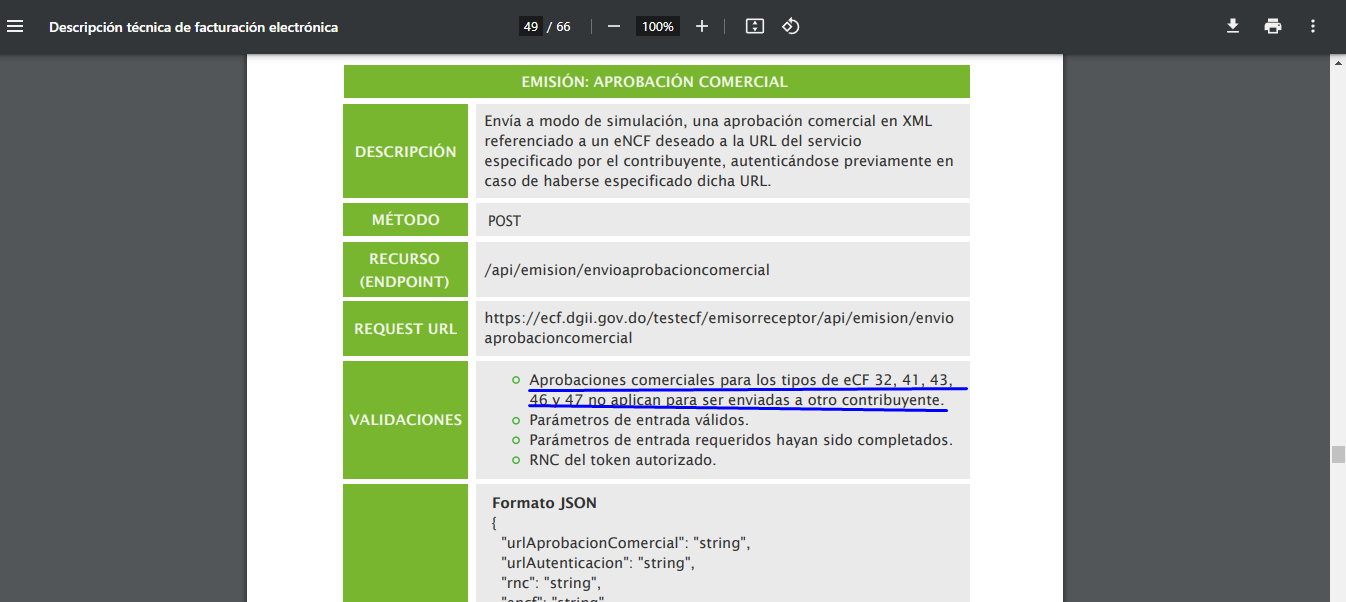Image resolution: width=1346 pixels, height=602 pixels.
Task: Click the description paragraph starting 'Envía a modo'
Action: [x=719, y=151]
